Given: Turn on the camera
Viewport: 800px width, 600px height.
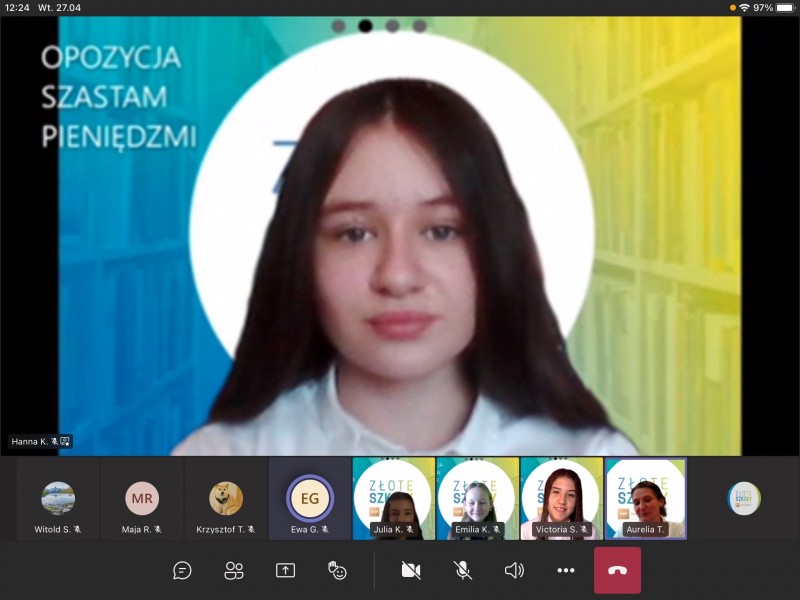Looking at the screenshot, I should point(411,570).
